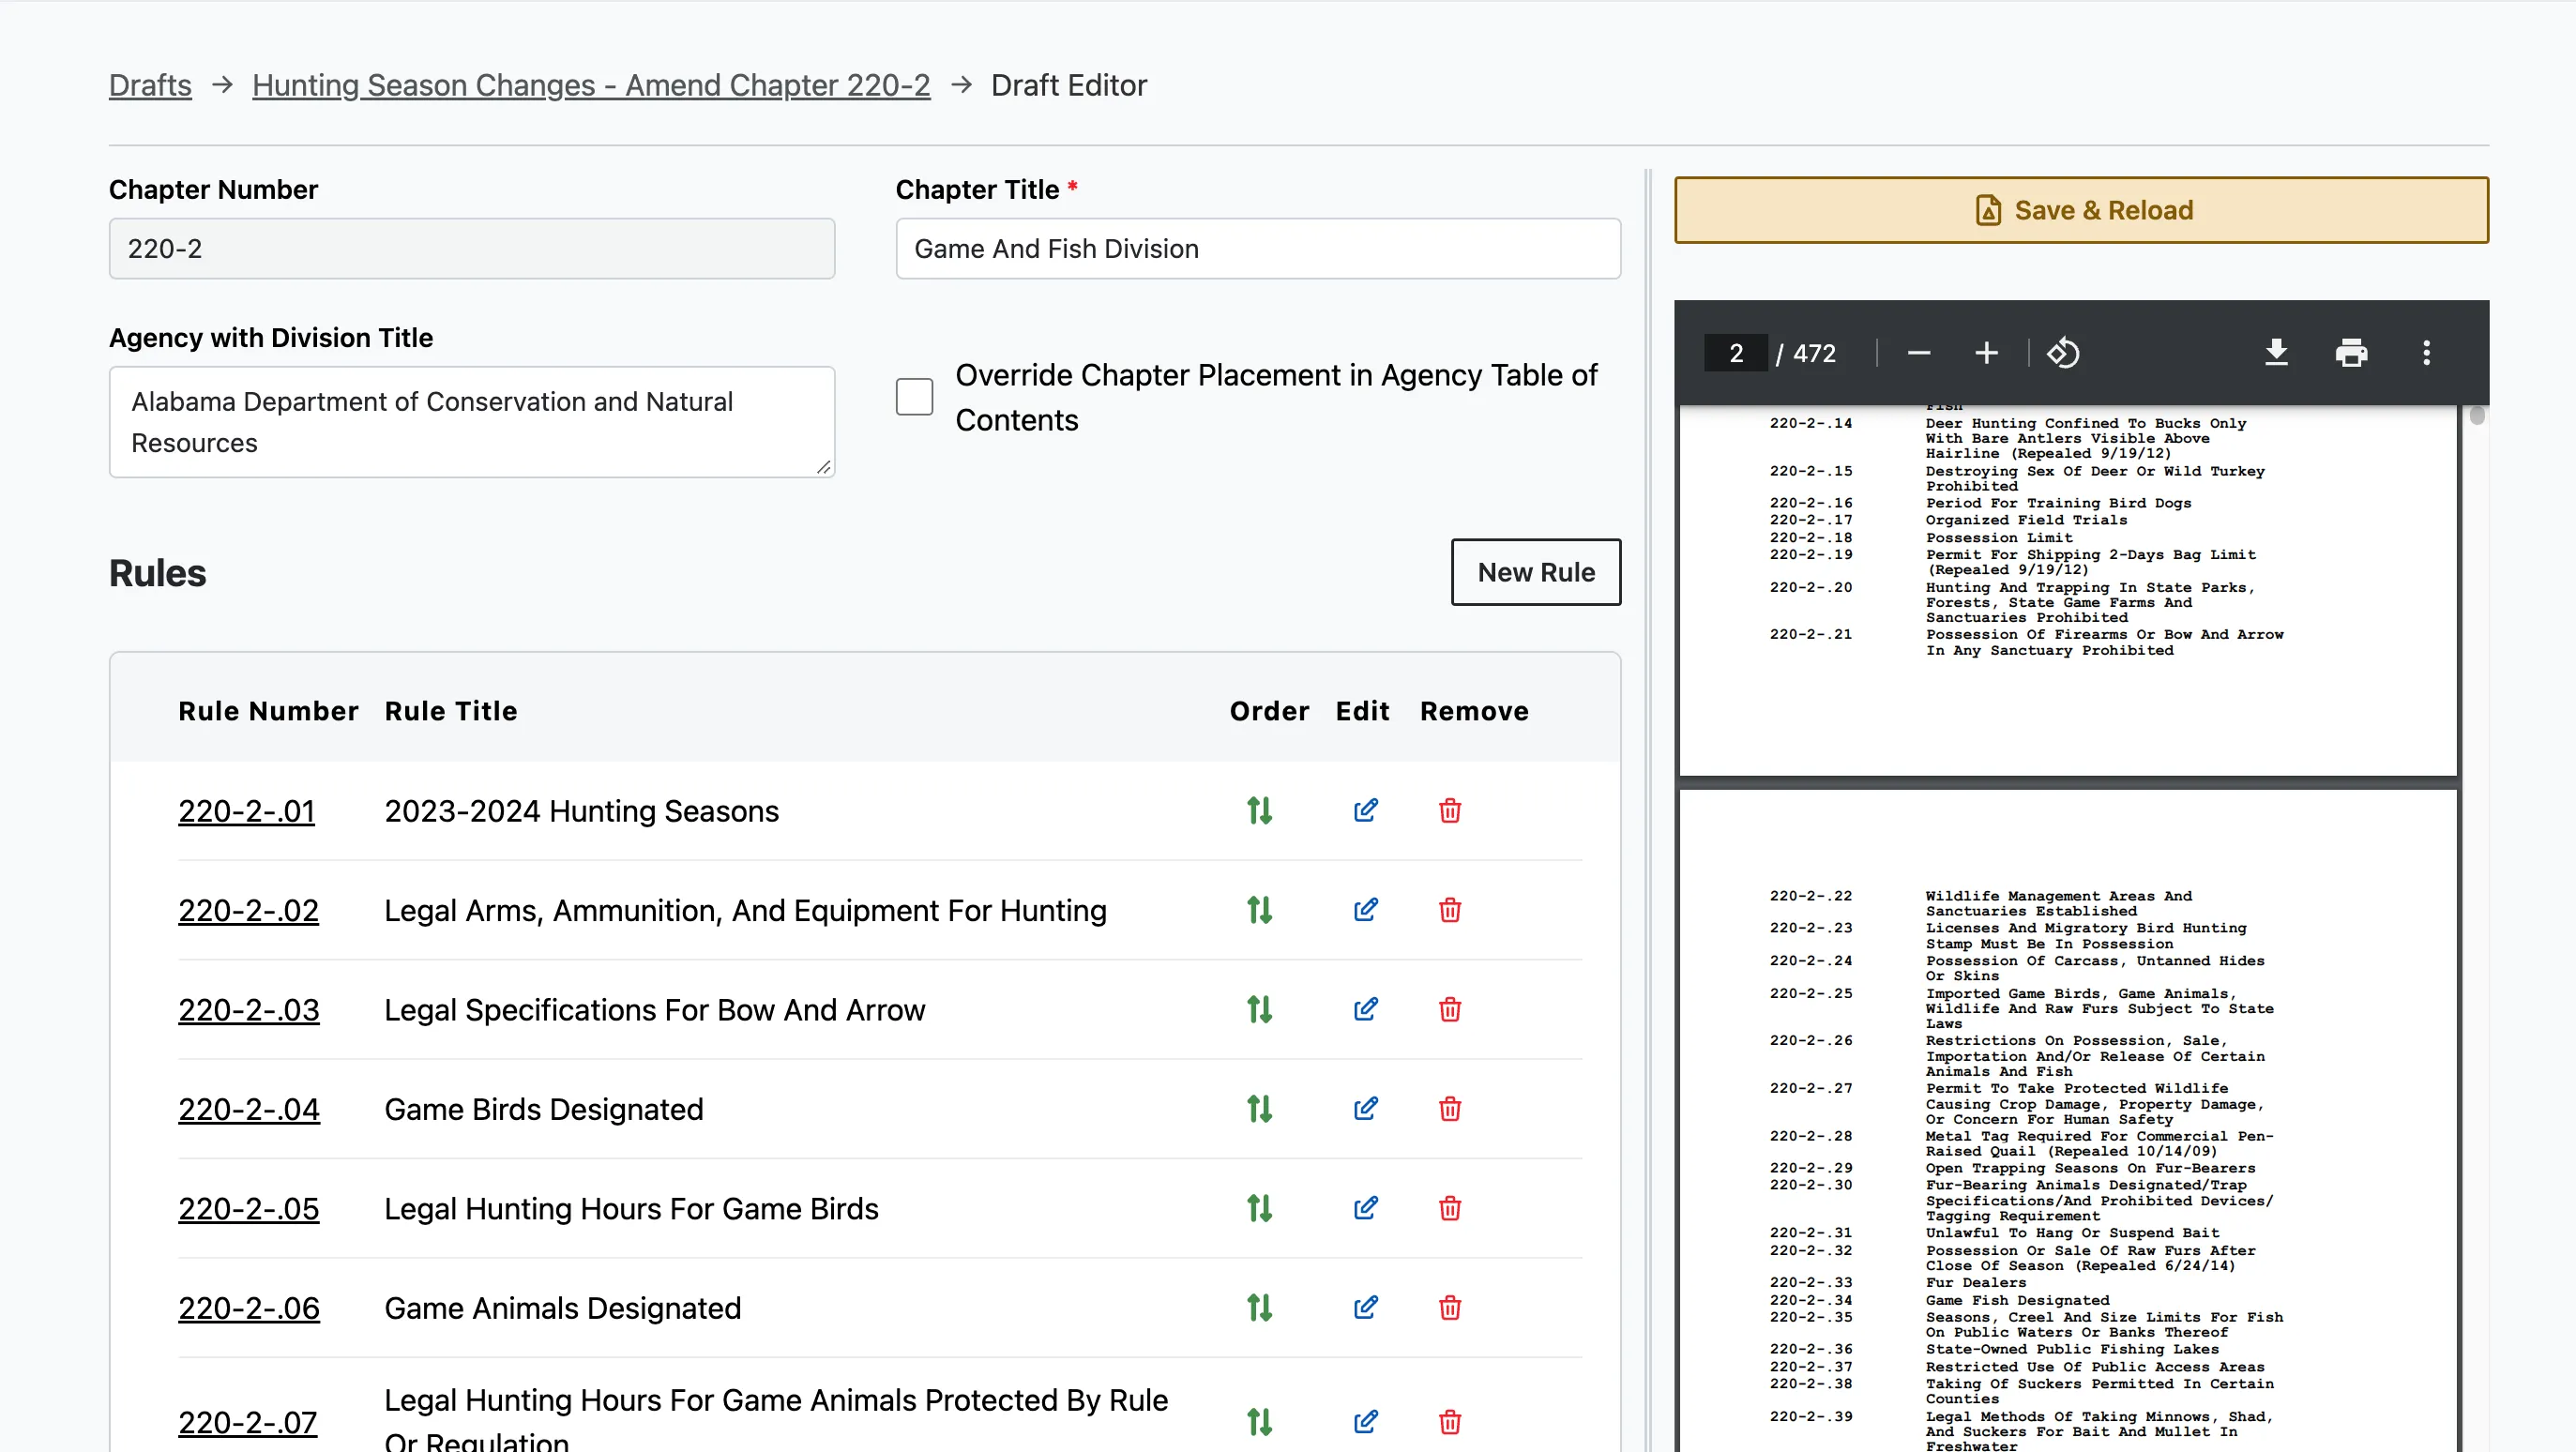Reorder rule 220-2-.06 Game Animals Designated
2576x1452 pixels.
1259,1308
